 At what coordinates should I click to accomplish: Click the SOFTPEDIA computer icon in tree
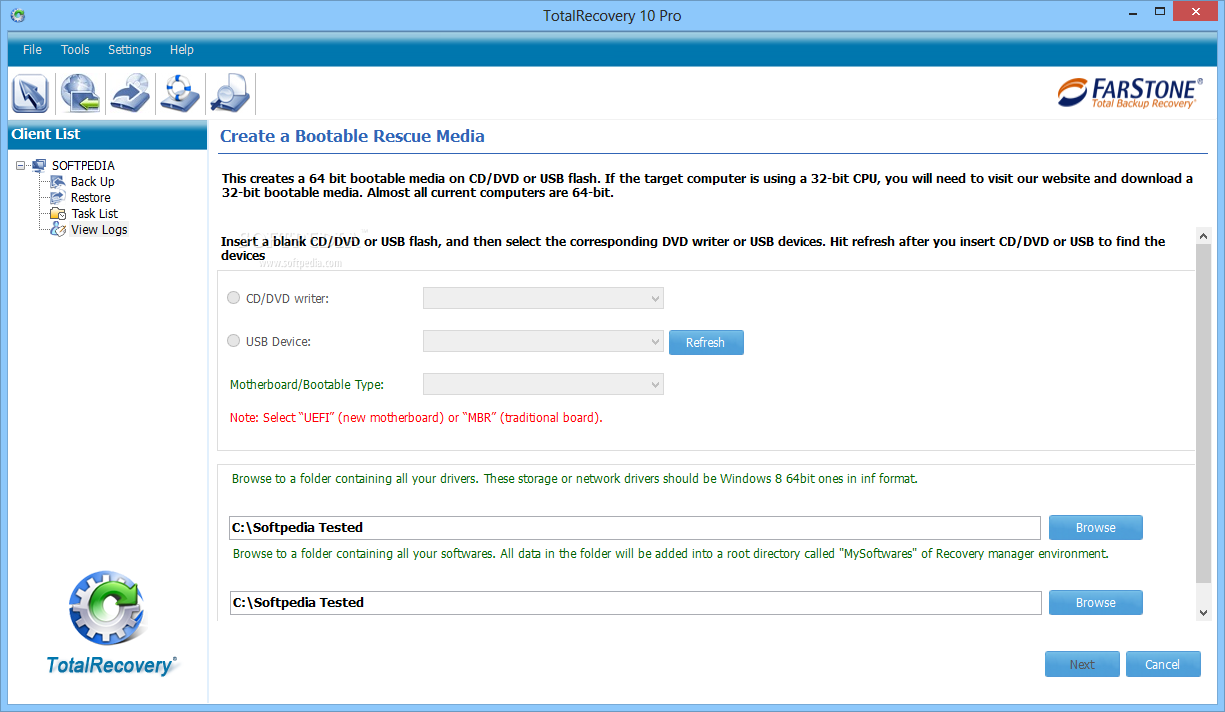39,165
